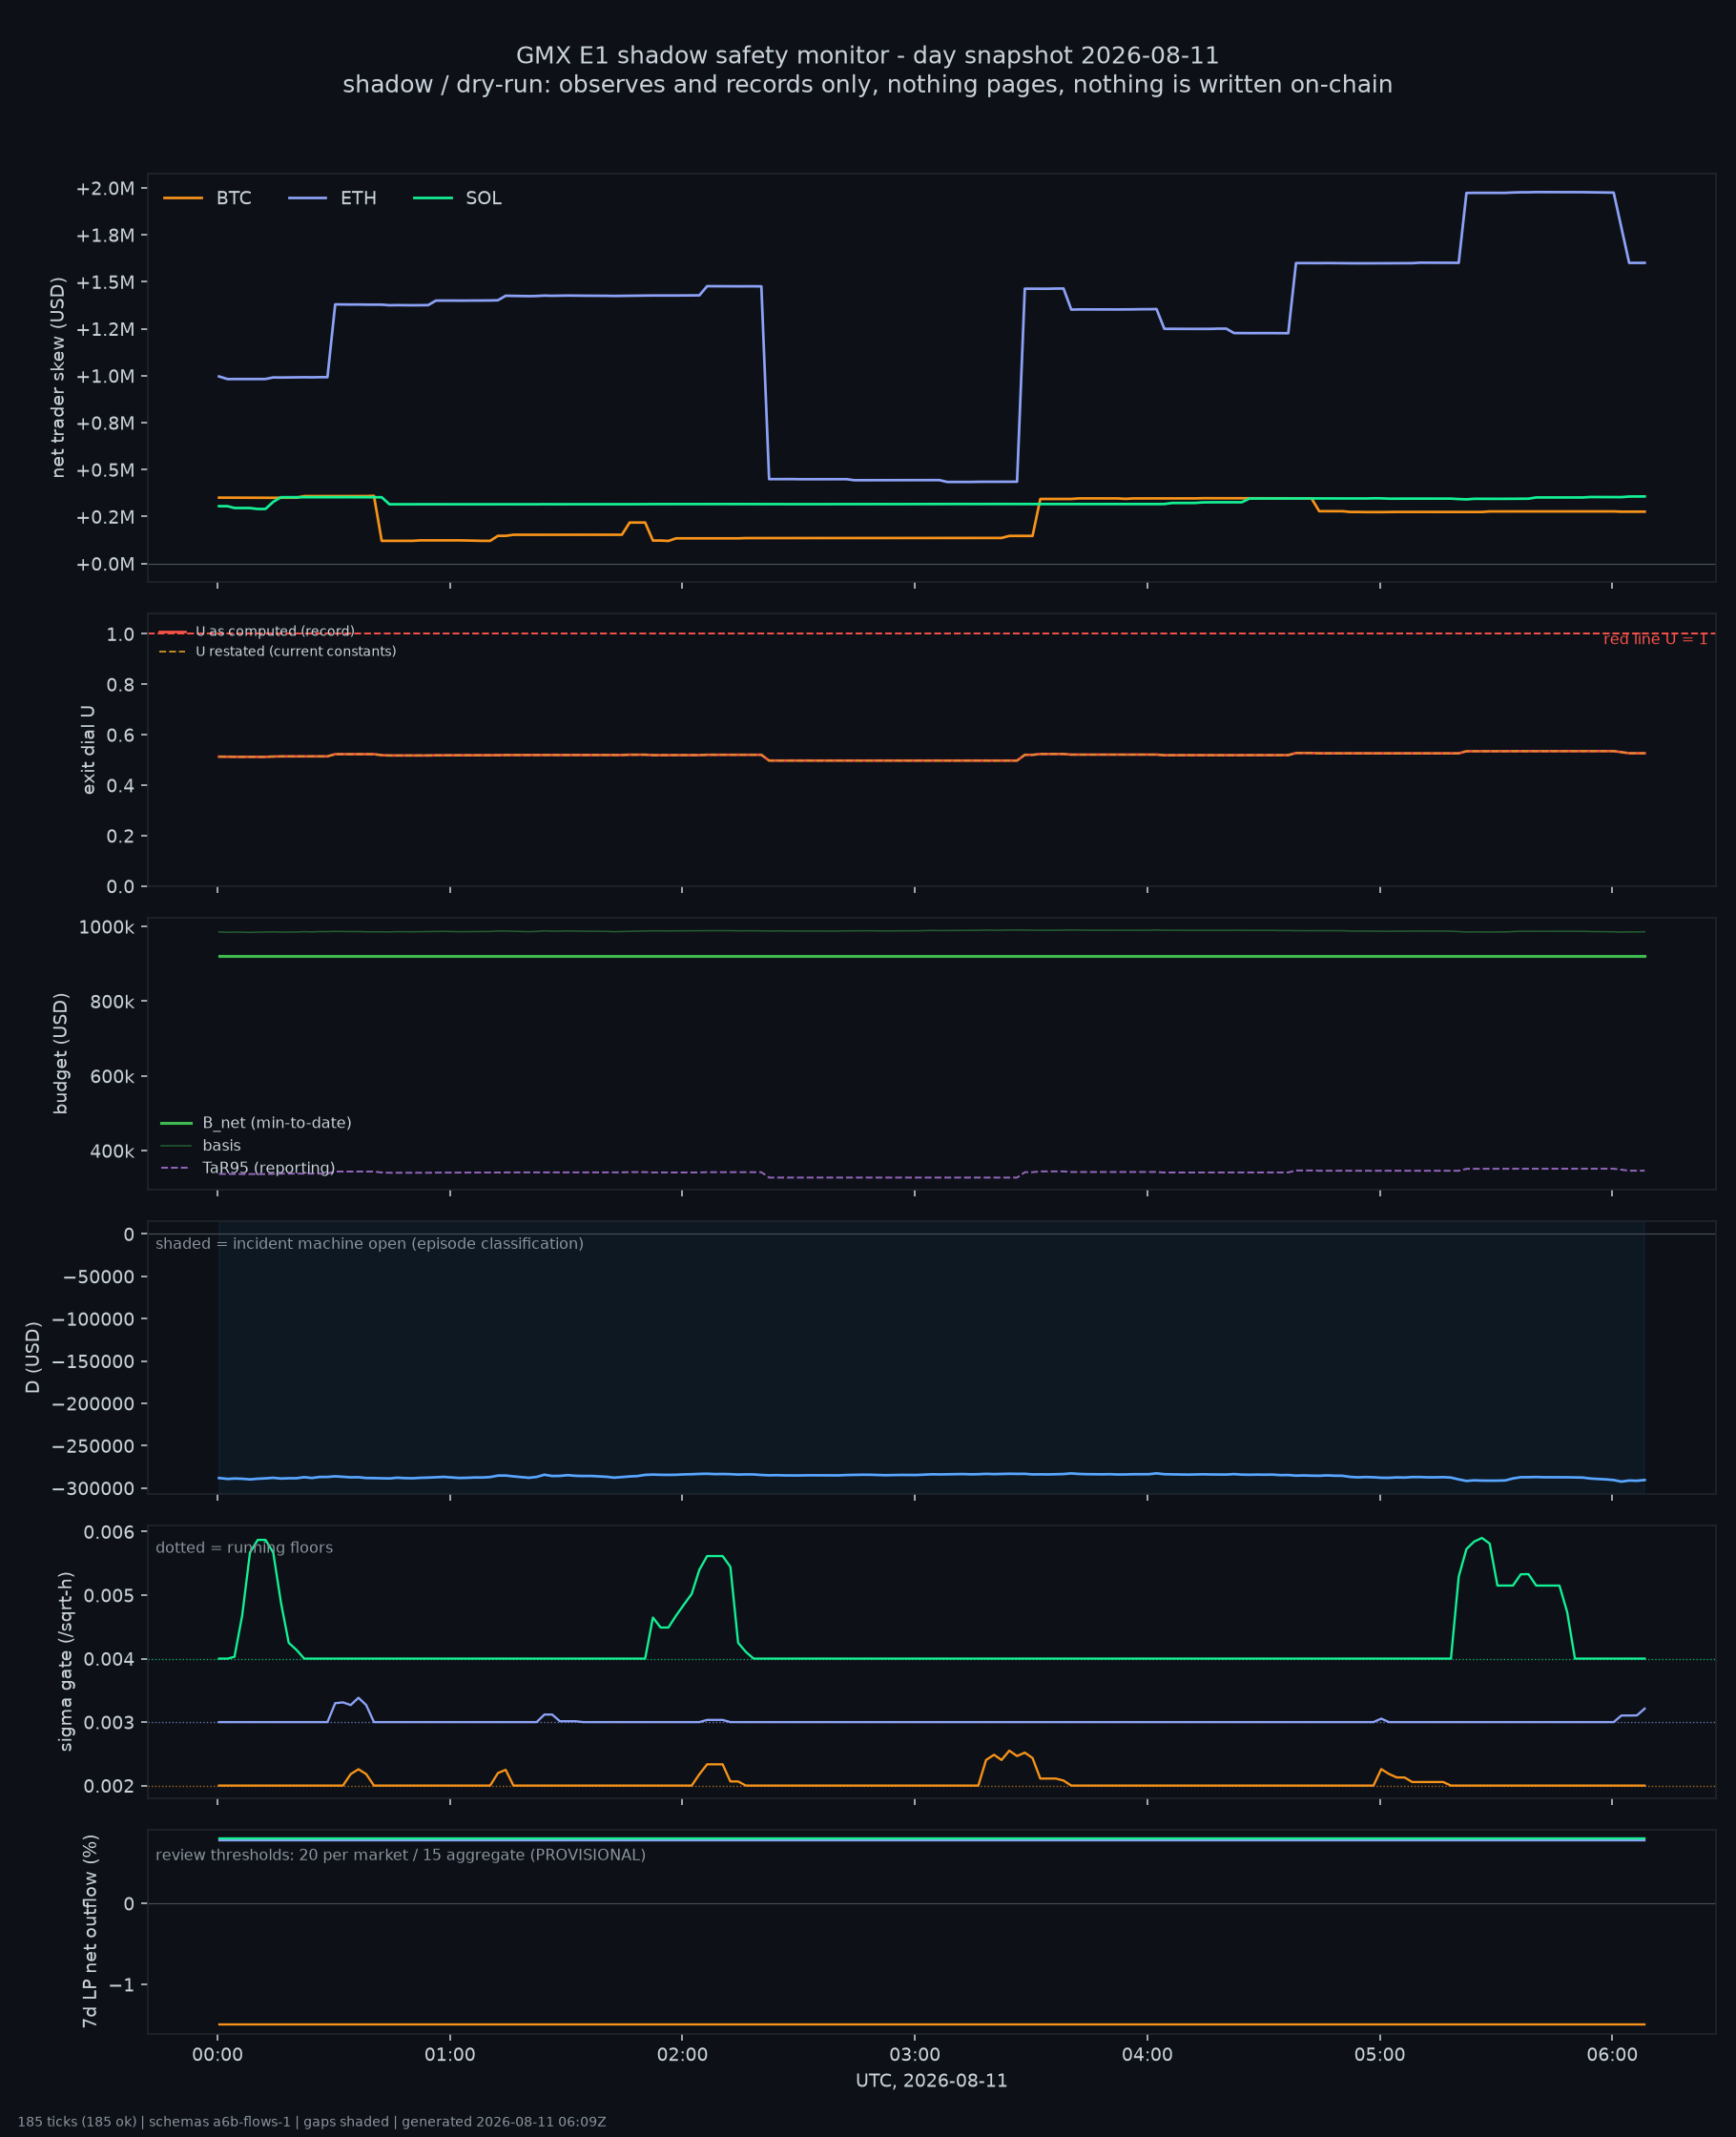Click the 'exit dial U' axis label

pyautogui.click(x=88, y=750)
